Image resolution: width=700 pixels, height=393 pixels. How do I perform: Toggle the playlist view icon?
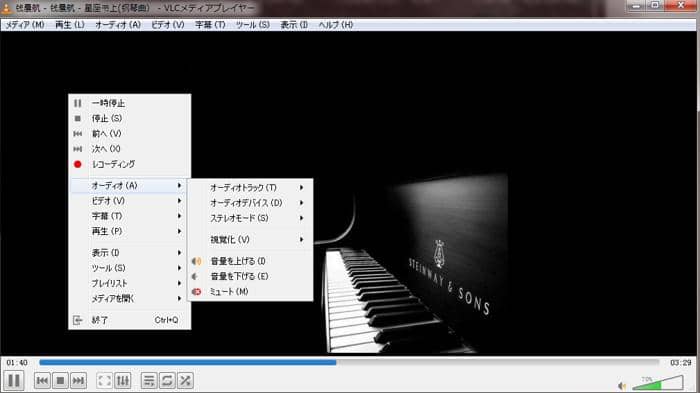coord(149,381)
